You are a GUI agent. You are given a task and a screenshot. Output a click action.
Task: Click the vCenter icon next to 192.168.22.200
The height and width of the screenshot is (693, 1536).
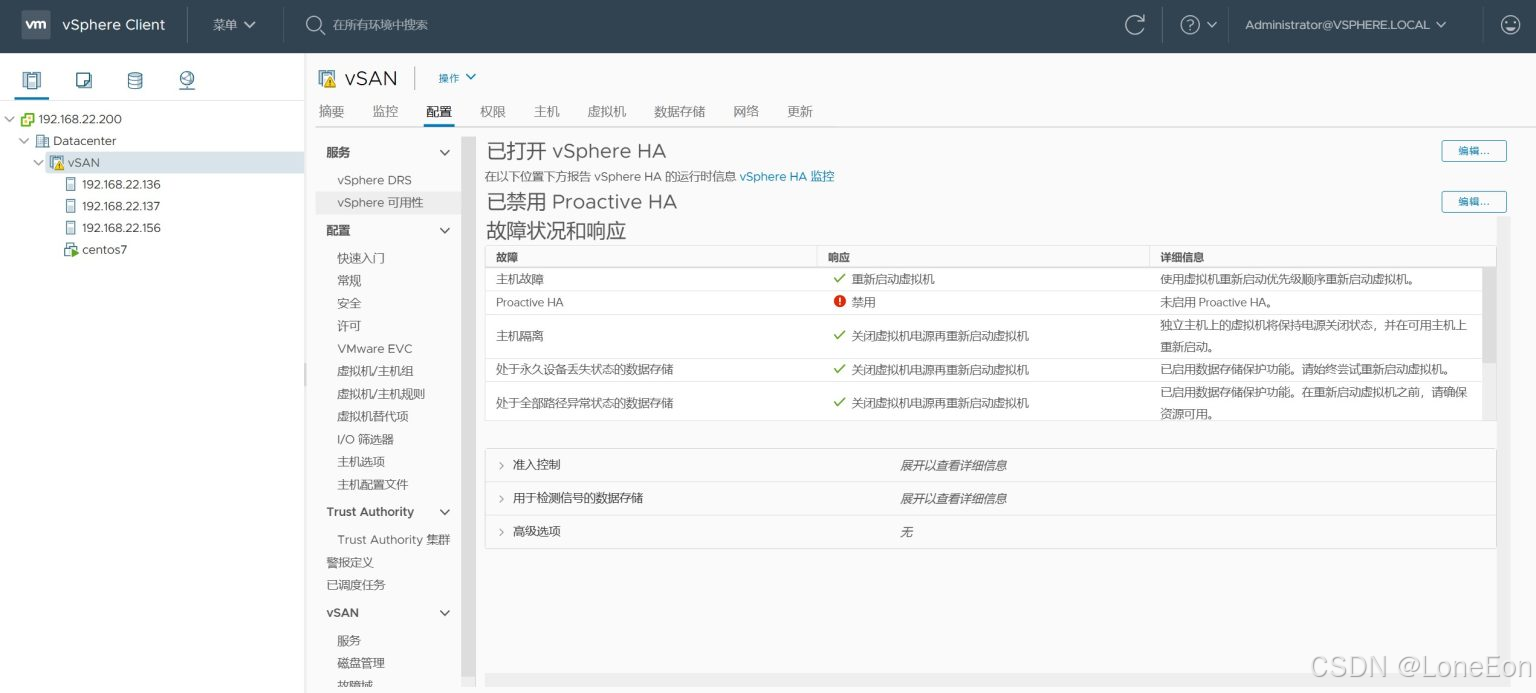pos(27,119)
